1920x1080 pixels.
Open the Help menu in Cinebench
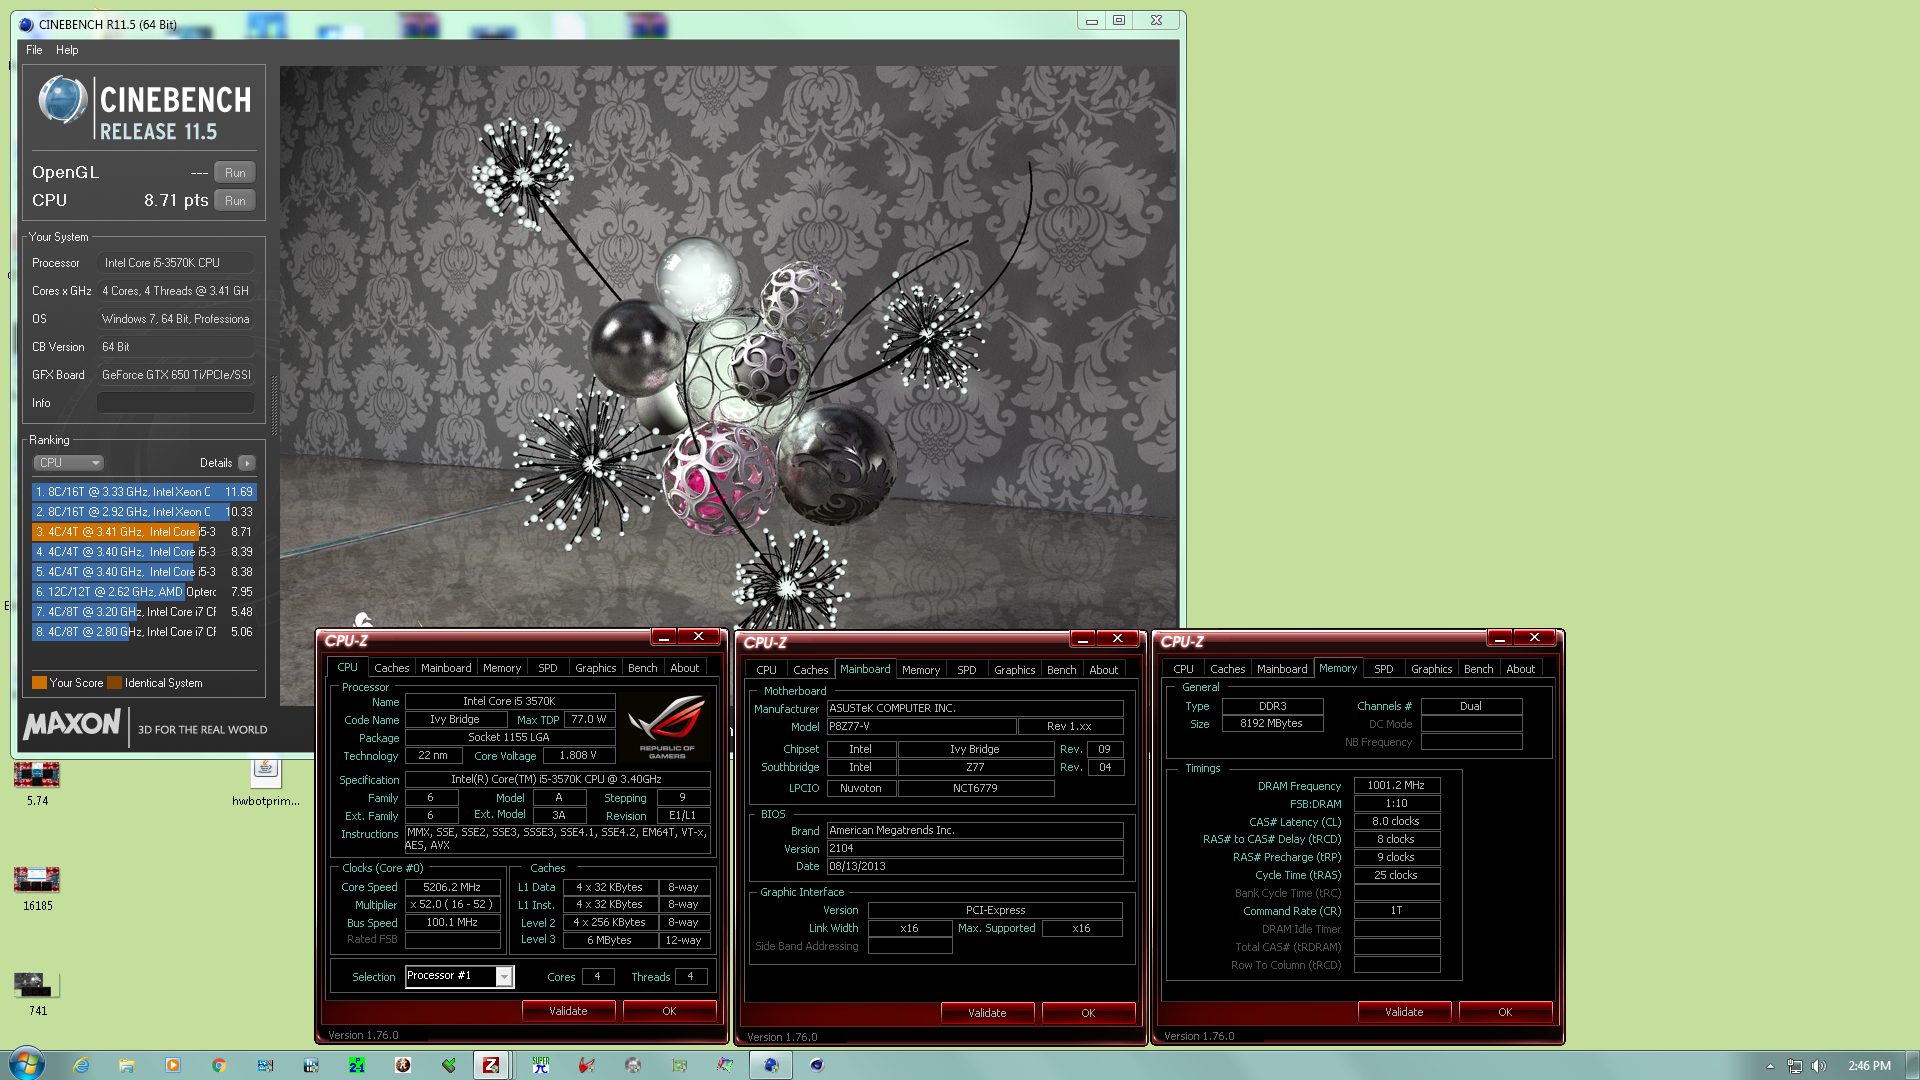(67, 50)
